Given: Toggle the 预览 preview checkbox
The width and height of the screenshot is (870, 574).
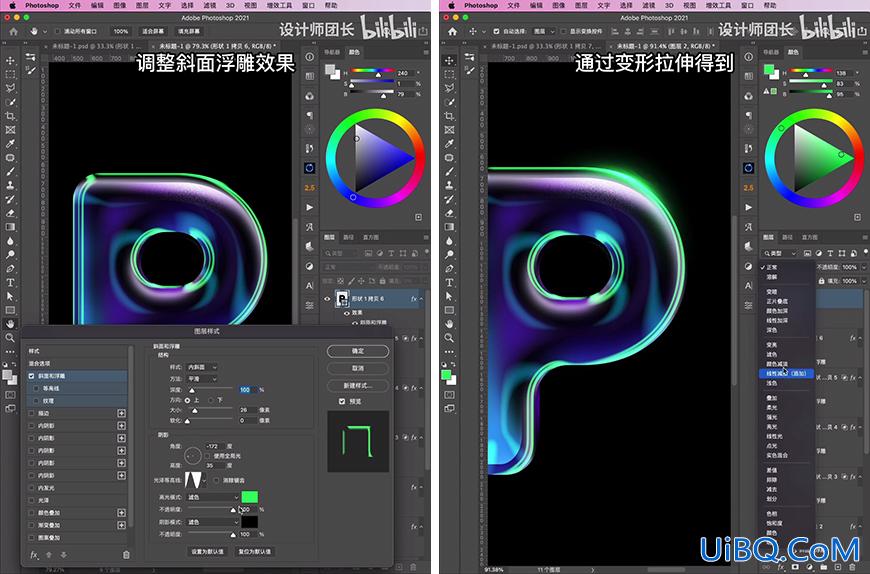Looking at the screenshot, I should click(x=342, y=401).
